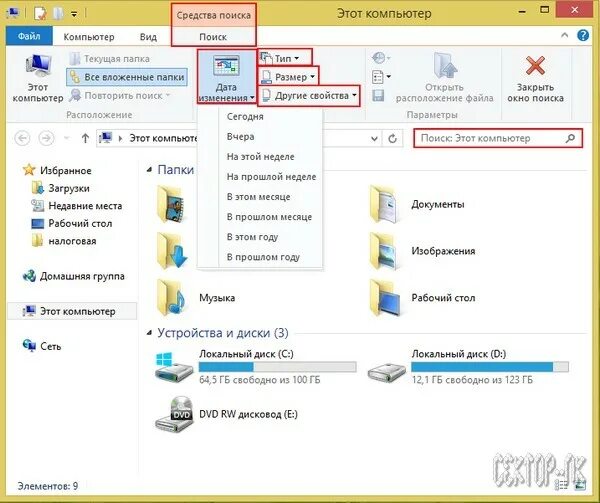Click new folder icon in title bar
Image resolution: width=600 pixels, height=503 pixels.
[x=58, y=13]
